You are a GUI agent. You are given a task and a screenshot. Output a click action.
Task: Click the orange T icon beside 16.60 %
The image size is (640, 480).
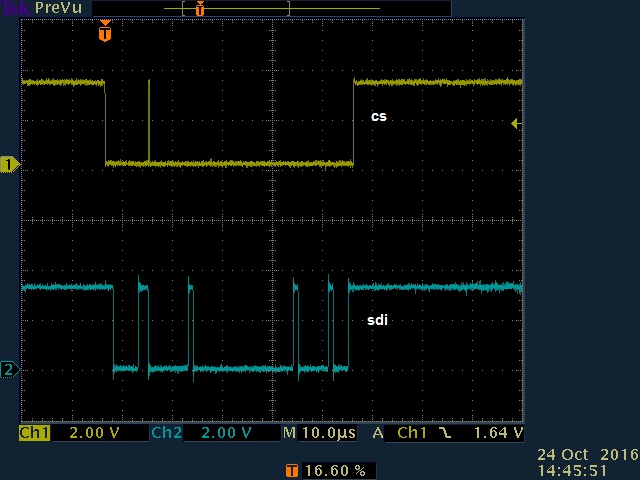[291, 471]
